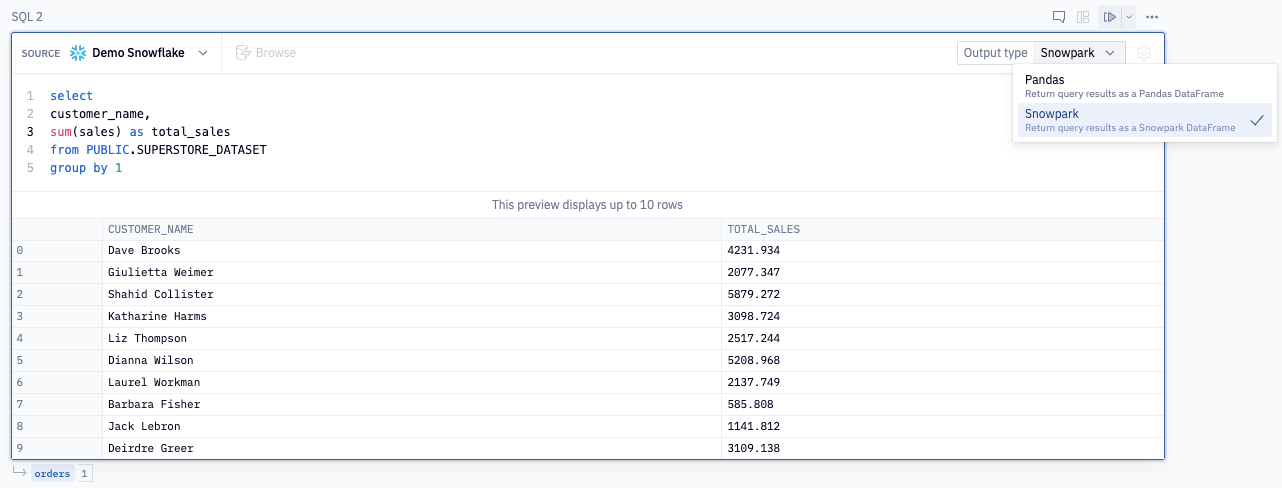Click the Laurel Workman cell
Image resolution: width=1282 pixels, height=488 pixels.
tap(412, 382)
